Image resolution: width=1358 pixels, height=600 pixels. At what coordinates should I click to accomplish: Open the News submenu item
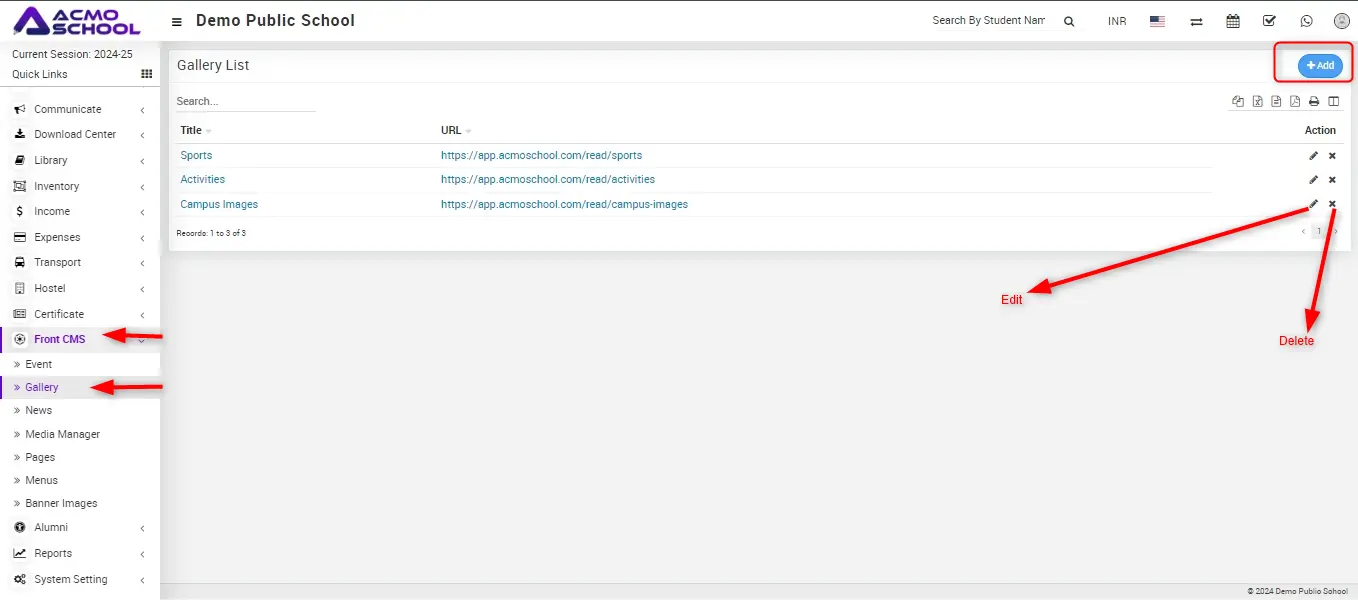point(38,410)
